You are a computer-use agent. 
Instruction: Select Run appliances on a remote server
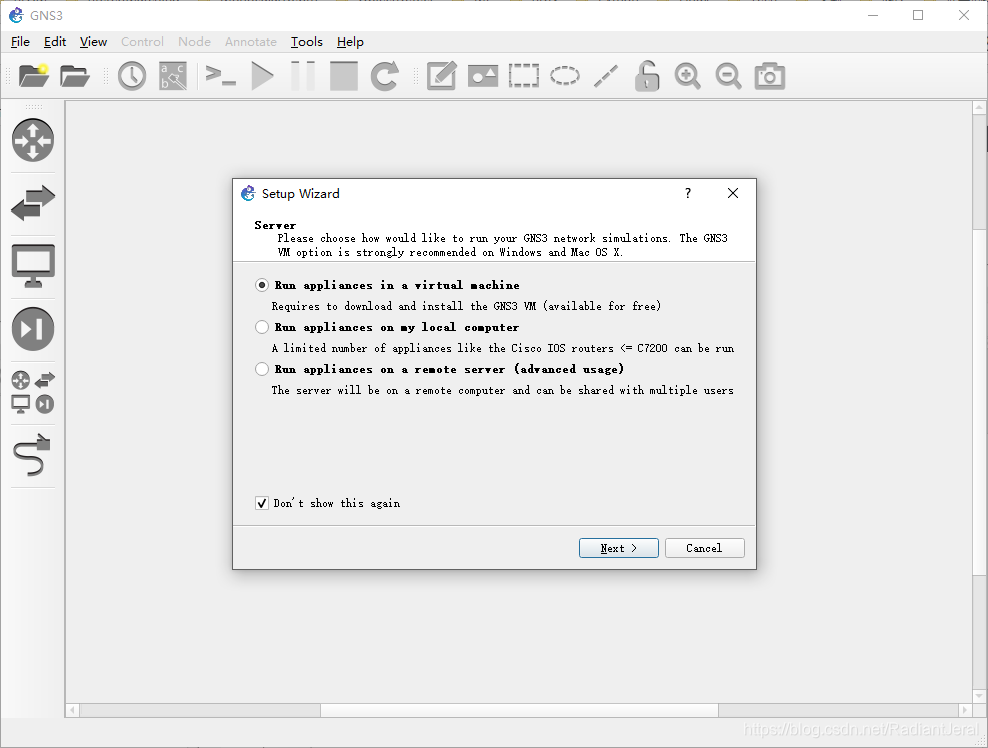pos(439,369)
